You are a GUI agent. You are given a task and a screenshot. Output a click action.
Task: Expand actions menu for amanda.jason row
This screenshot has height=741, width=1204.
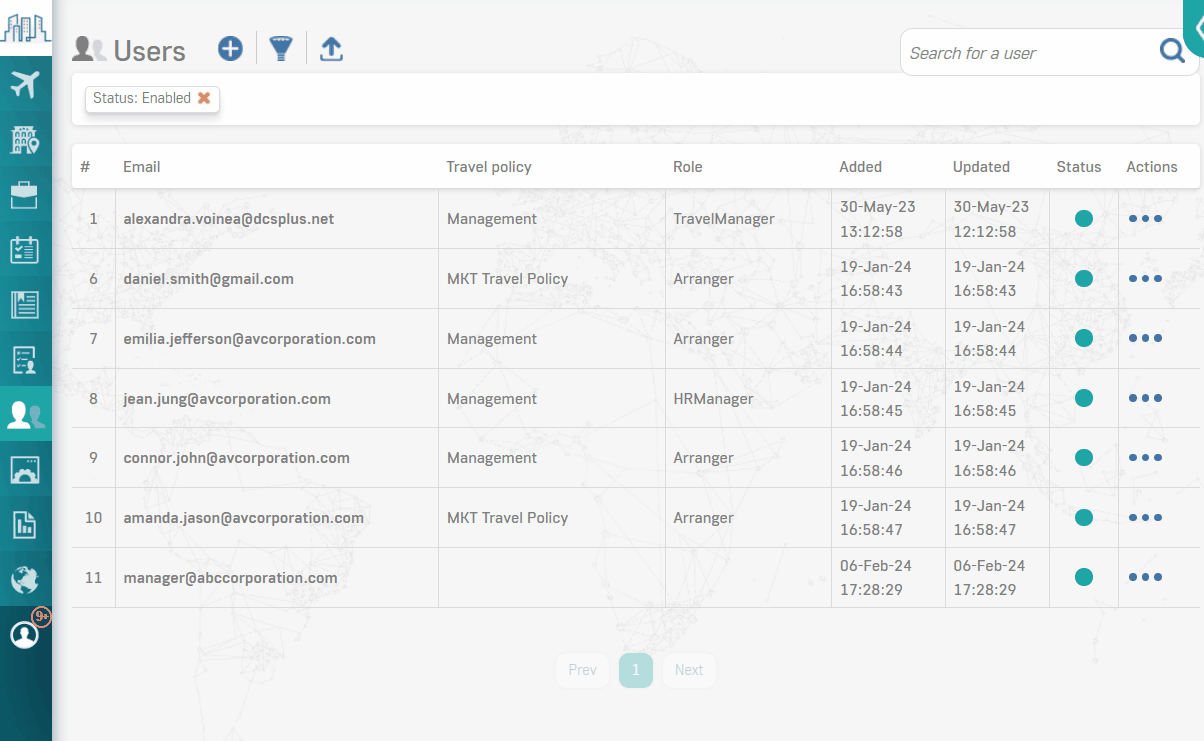1145,518
